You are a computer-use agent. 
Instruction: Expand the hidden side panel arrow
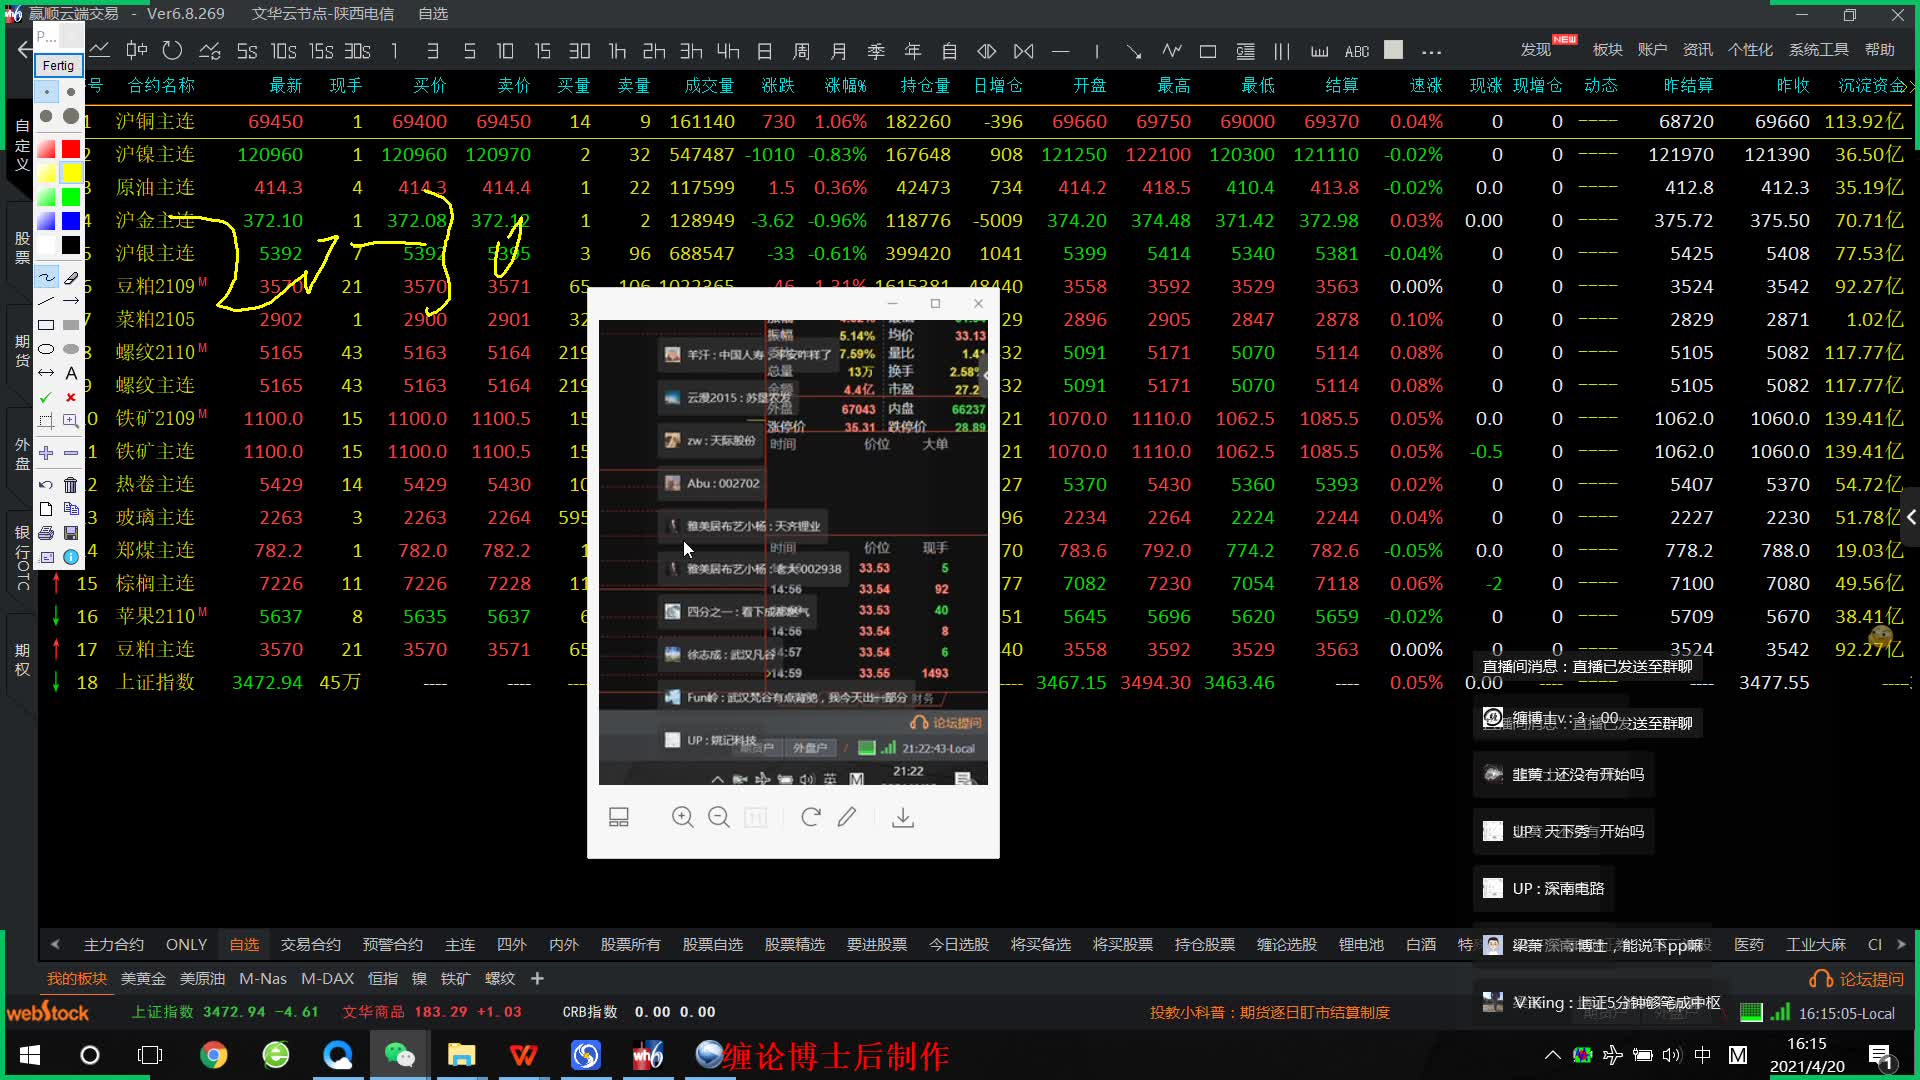click(x=1911, y=517)
